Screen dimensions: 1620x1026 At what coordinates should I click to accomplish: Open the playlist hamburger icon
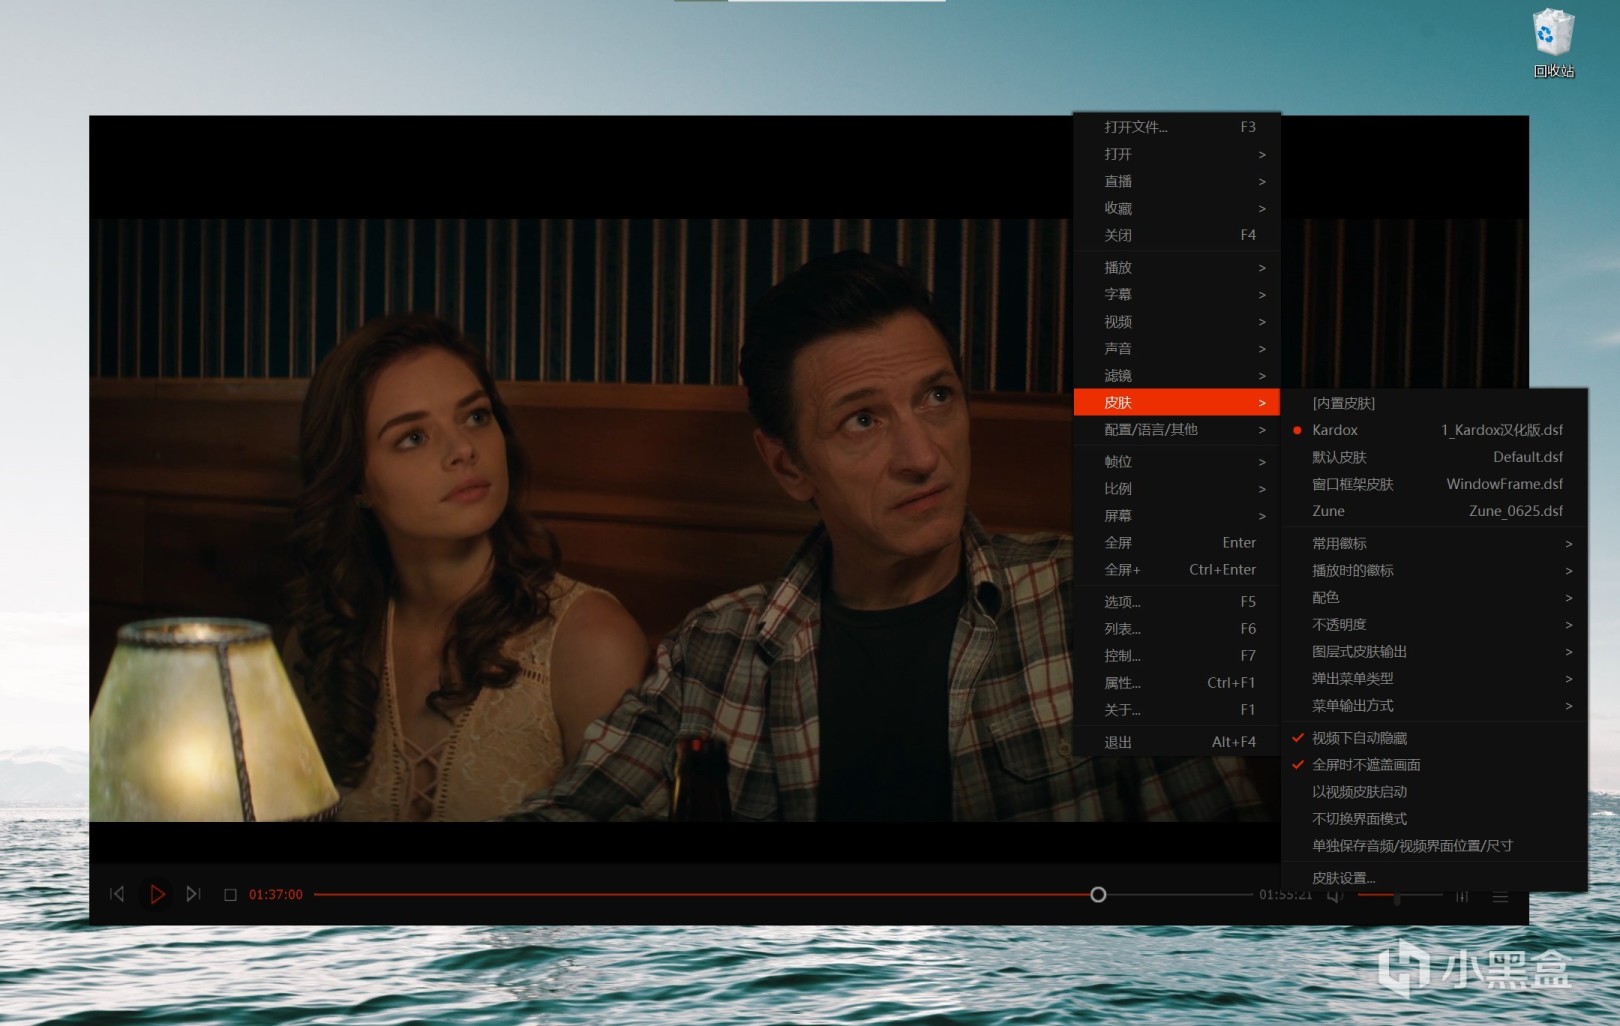pos(1500,897)
